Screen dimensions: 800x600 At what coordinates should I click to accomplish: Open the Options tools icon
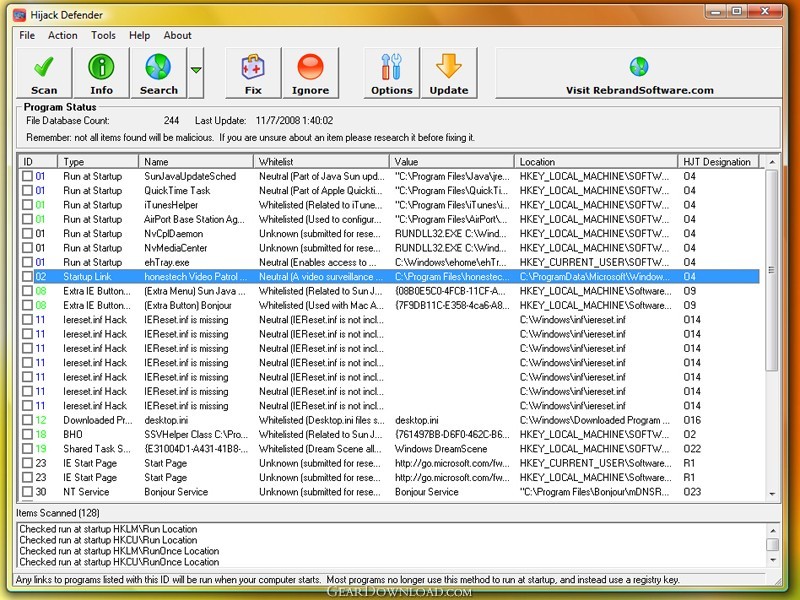tap(392, 73)
